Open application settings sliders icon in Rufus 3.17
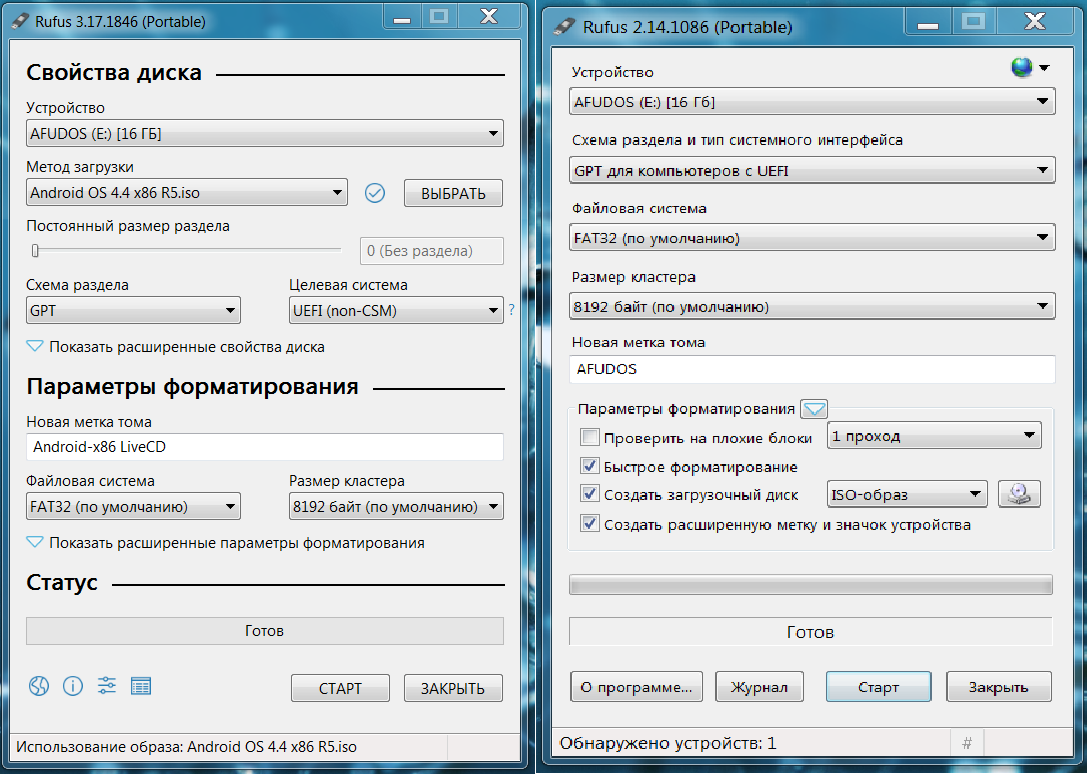 tap(107, 686)
